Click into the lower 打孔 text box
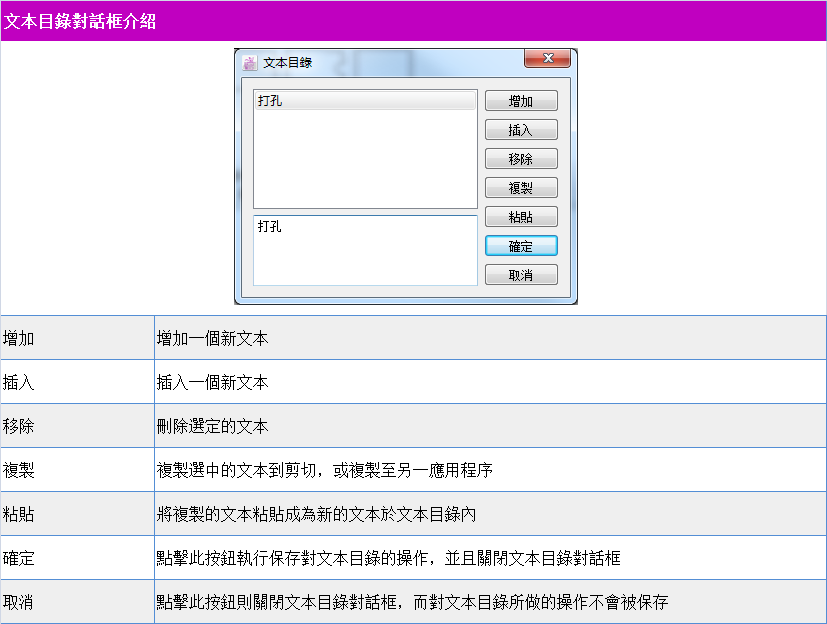 (365, 249)
